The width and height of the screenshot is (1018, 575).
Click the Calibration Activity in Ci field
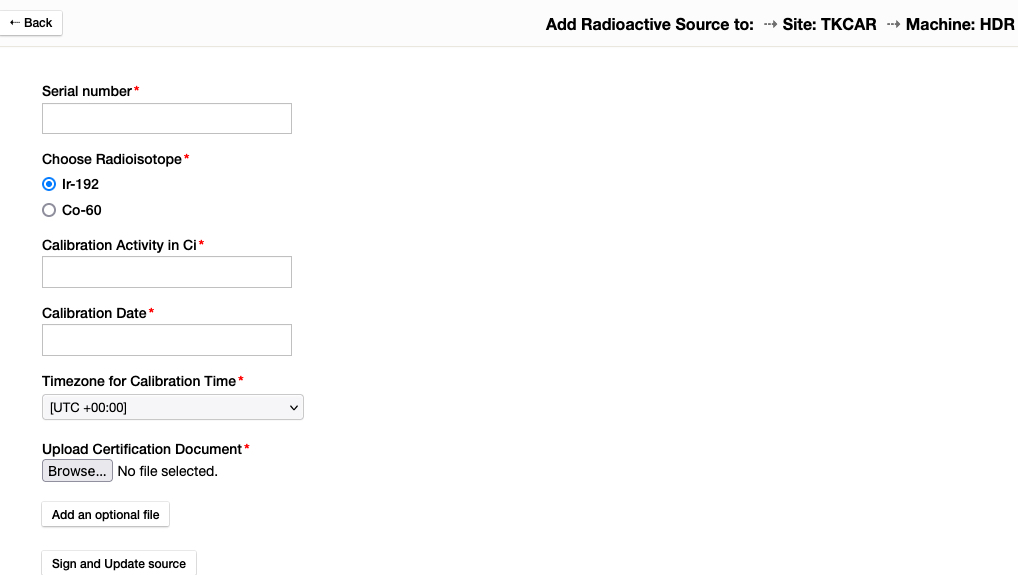click(x=166, y=272)
